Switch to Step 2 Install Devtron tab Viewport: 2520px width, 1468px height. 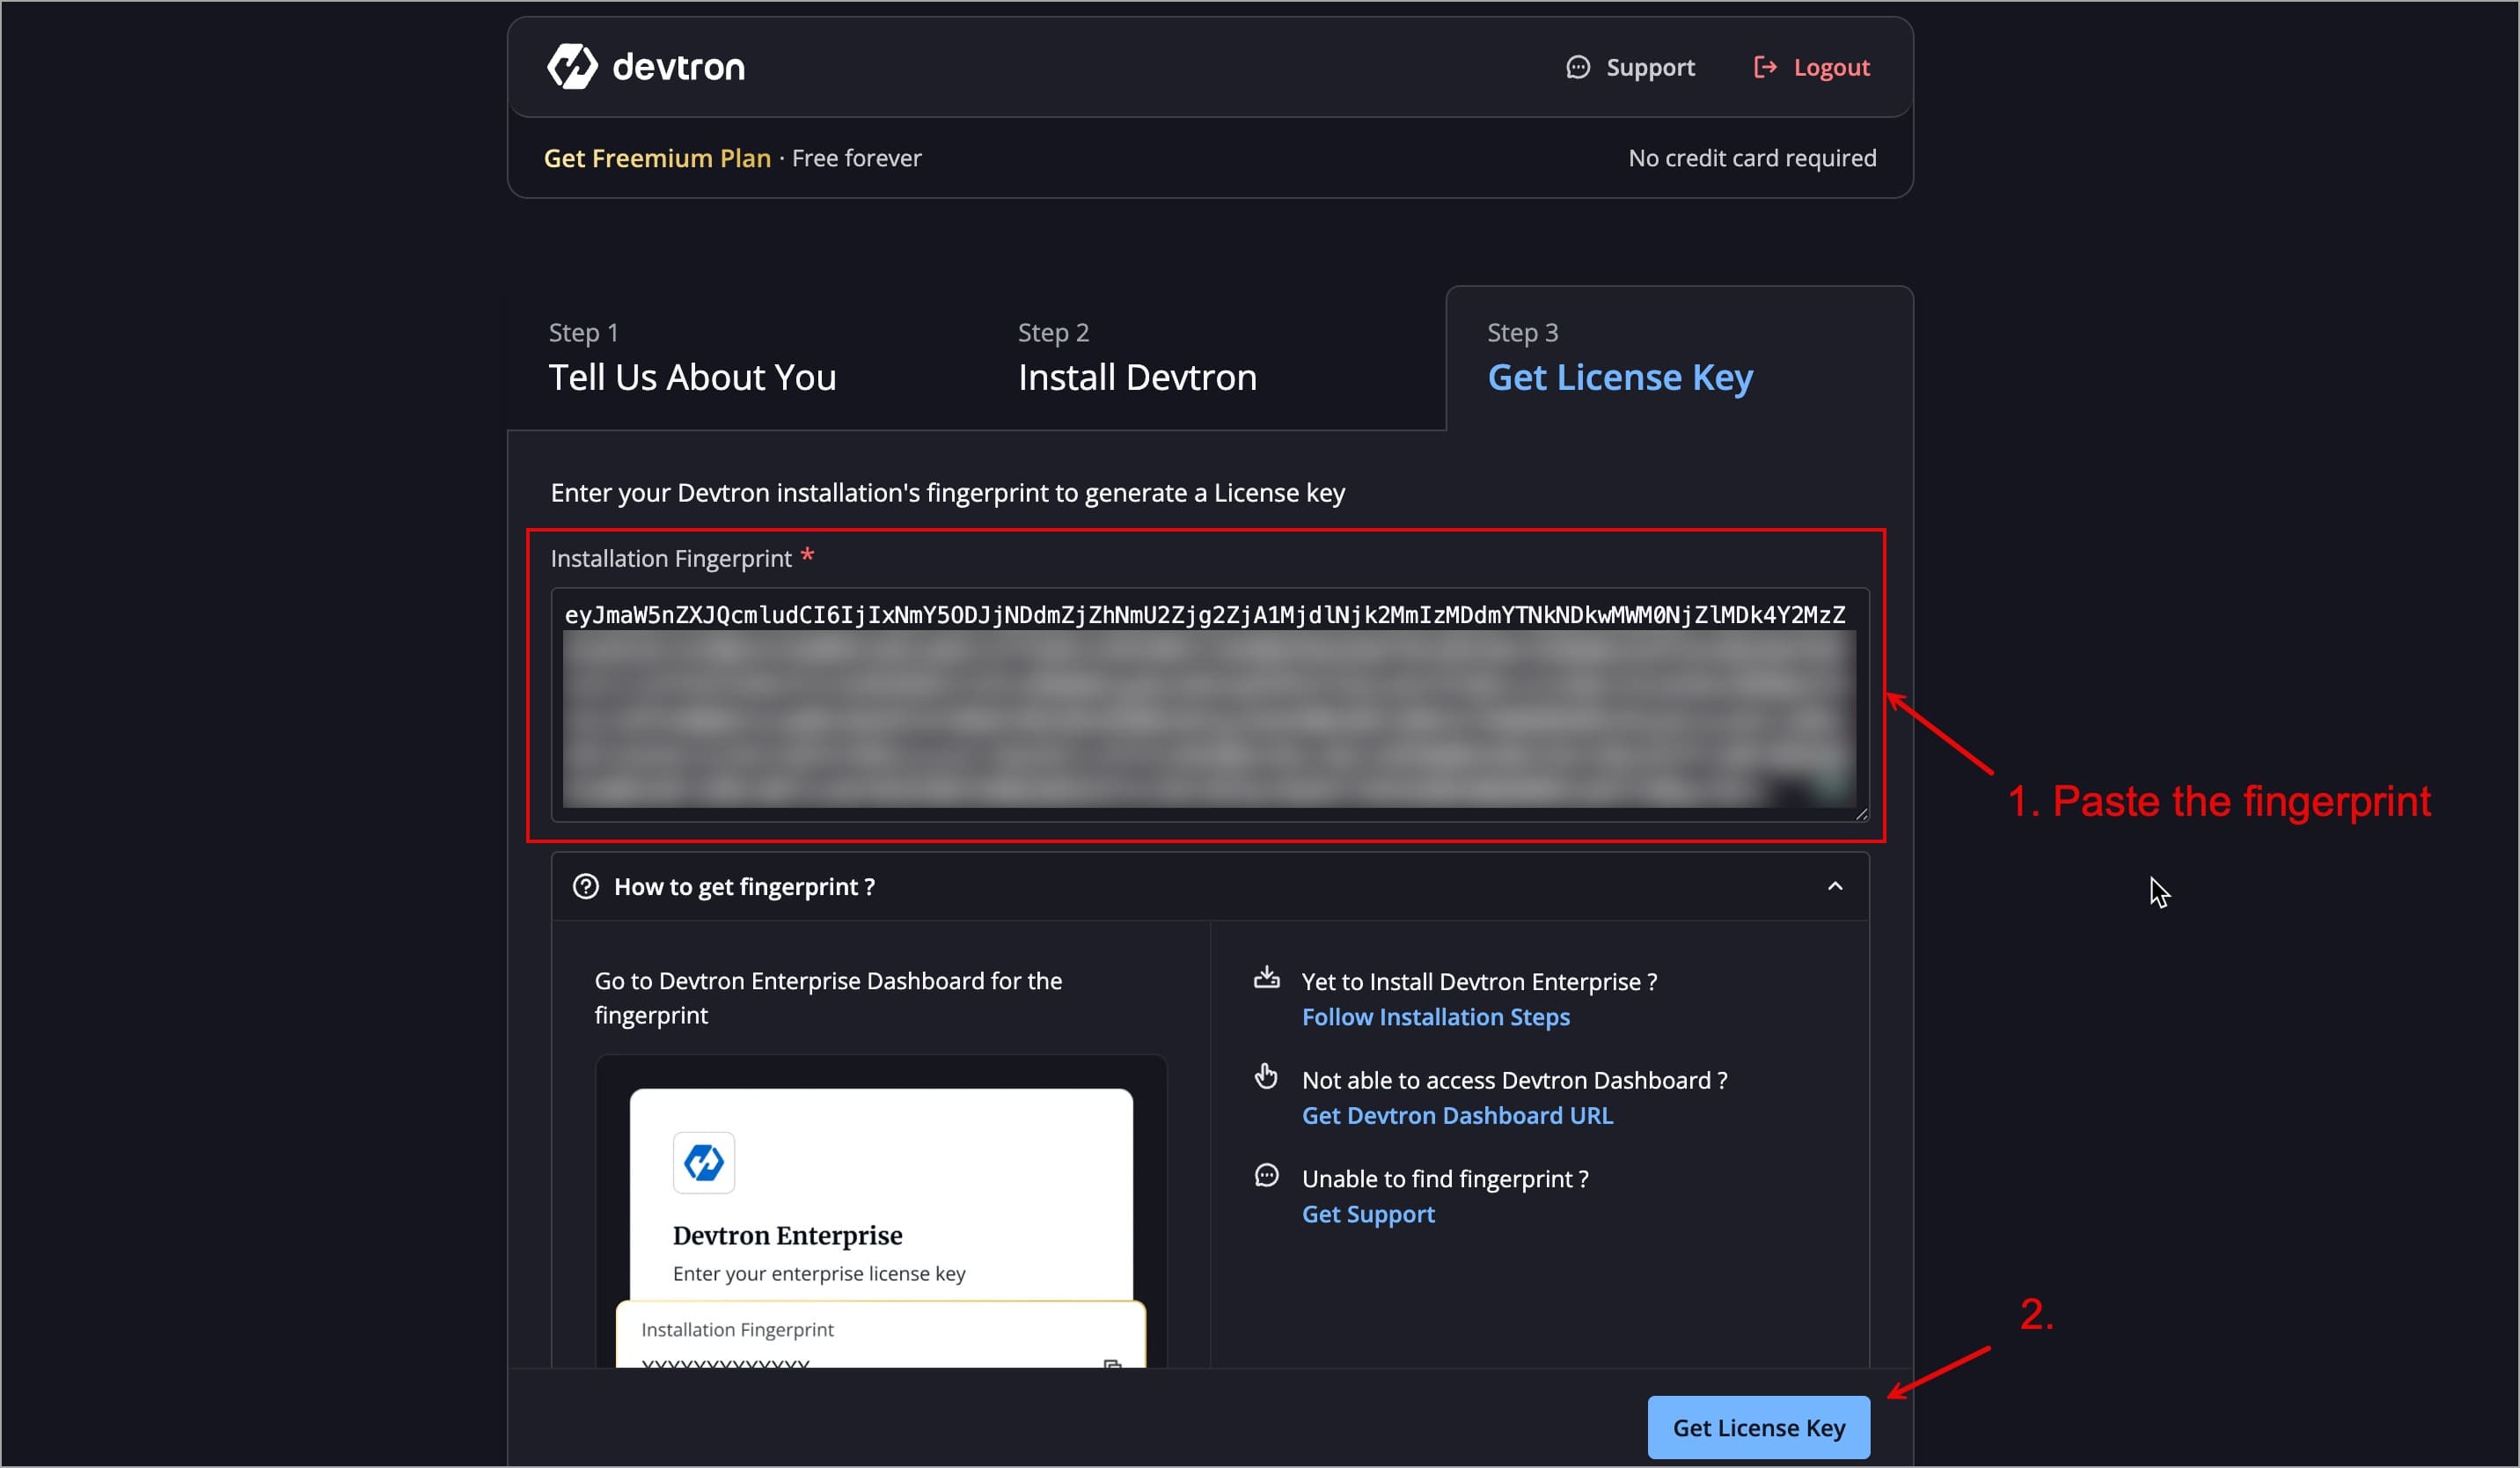[x=1137, y=359]
